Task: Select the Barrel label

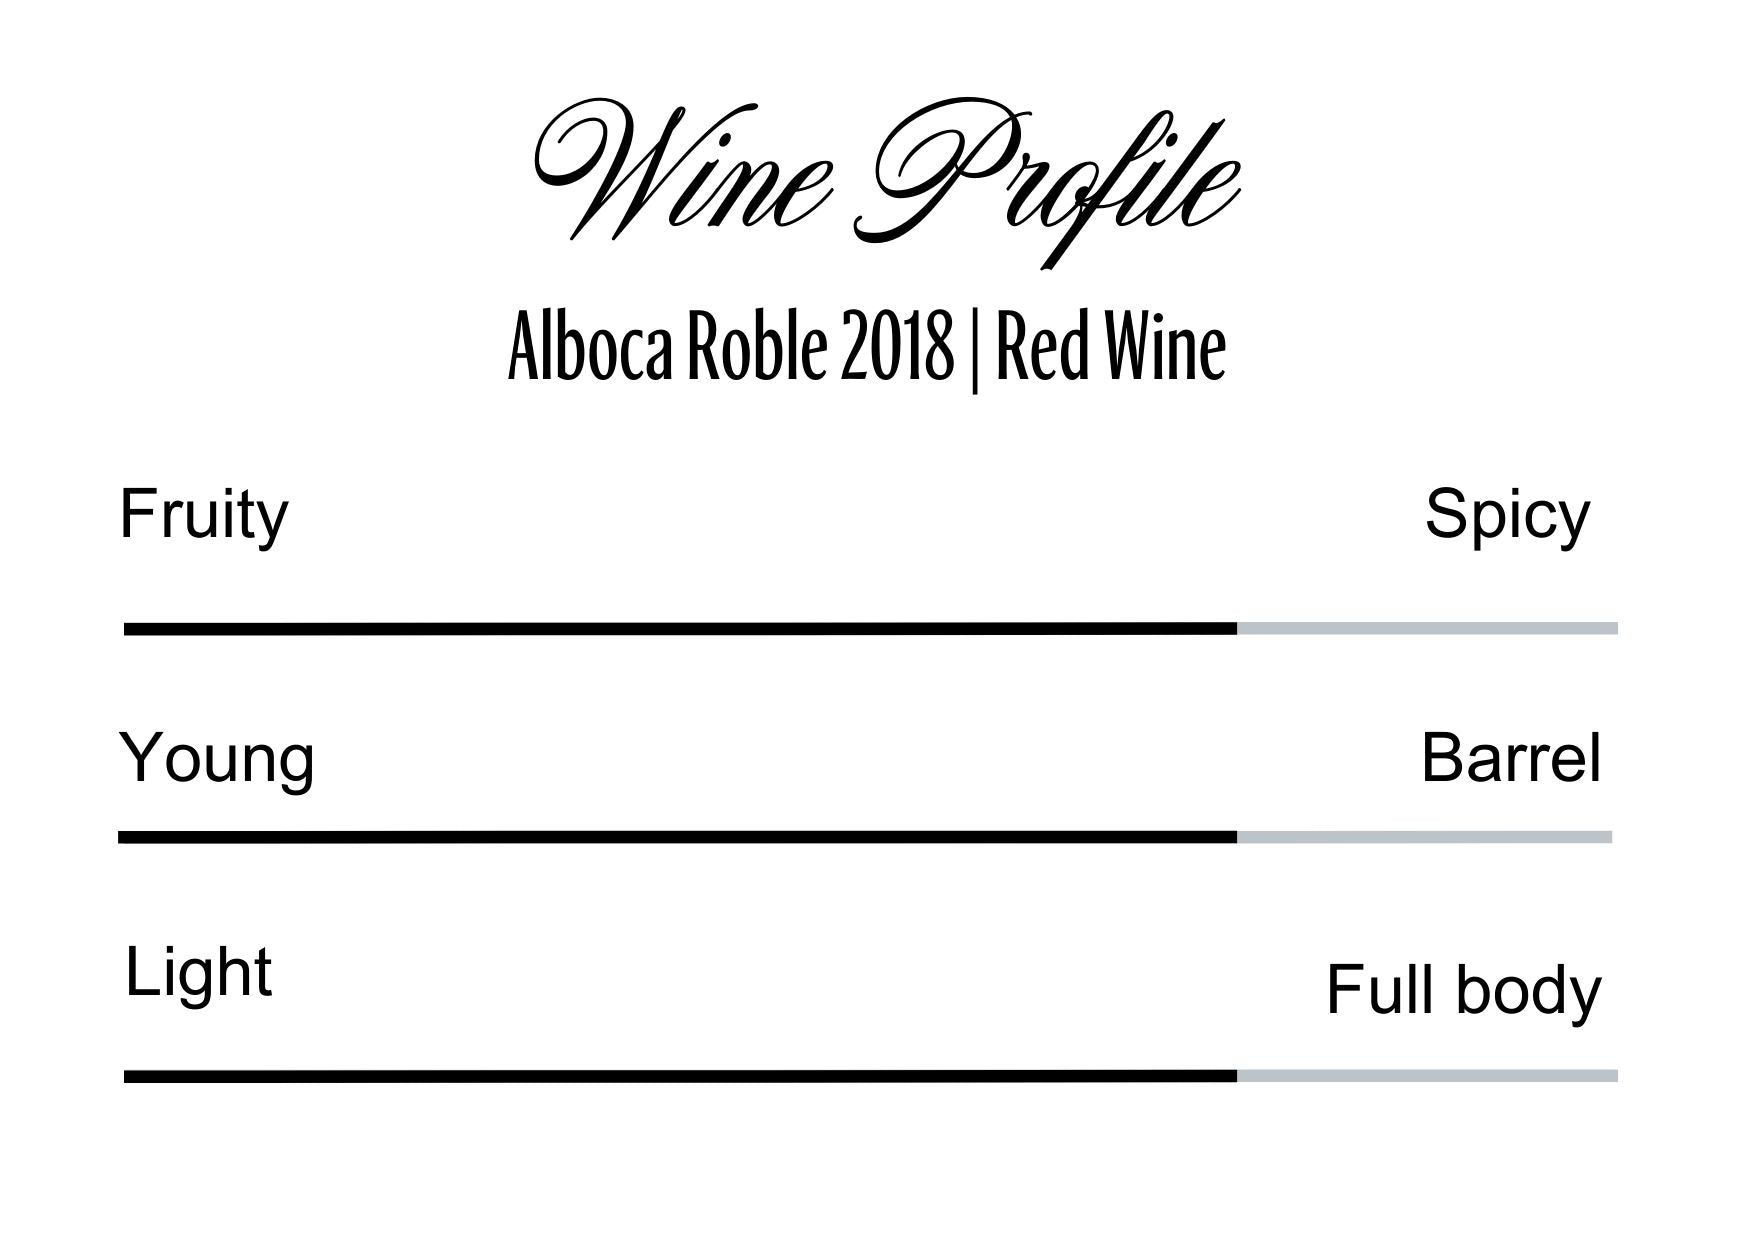Action: point(1510,759)
